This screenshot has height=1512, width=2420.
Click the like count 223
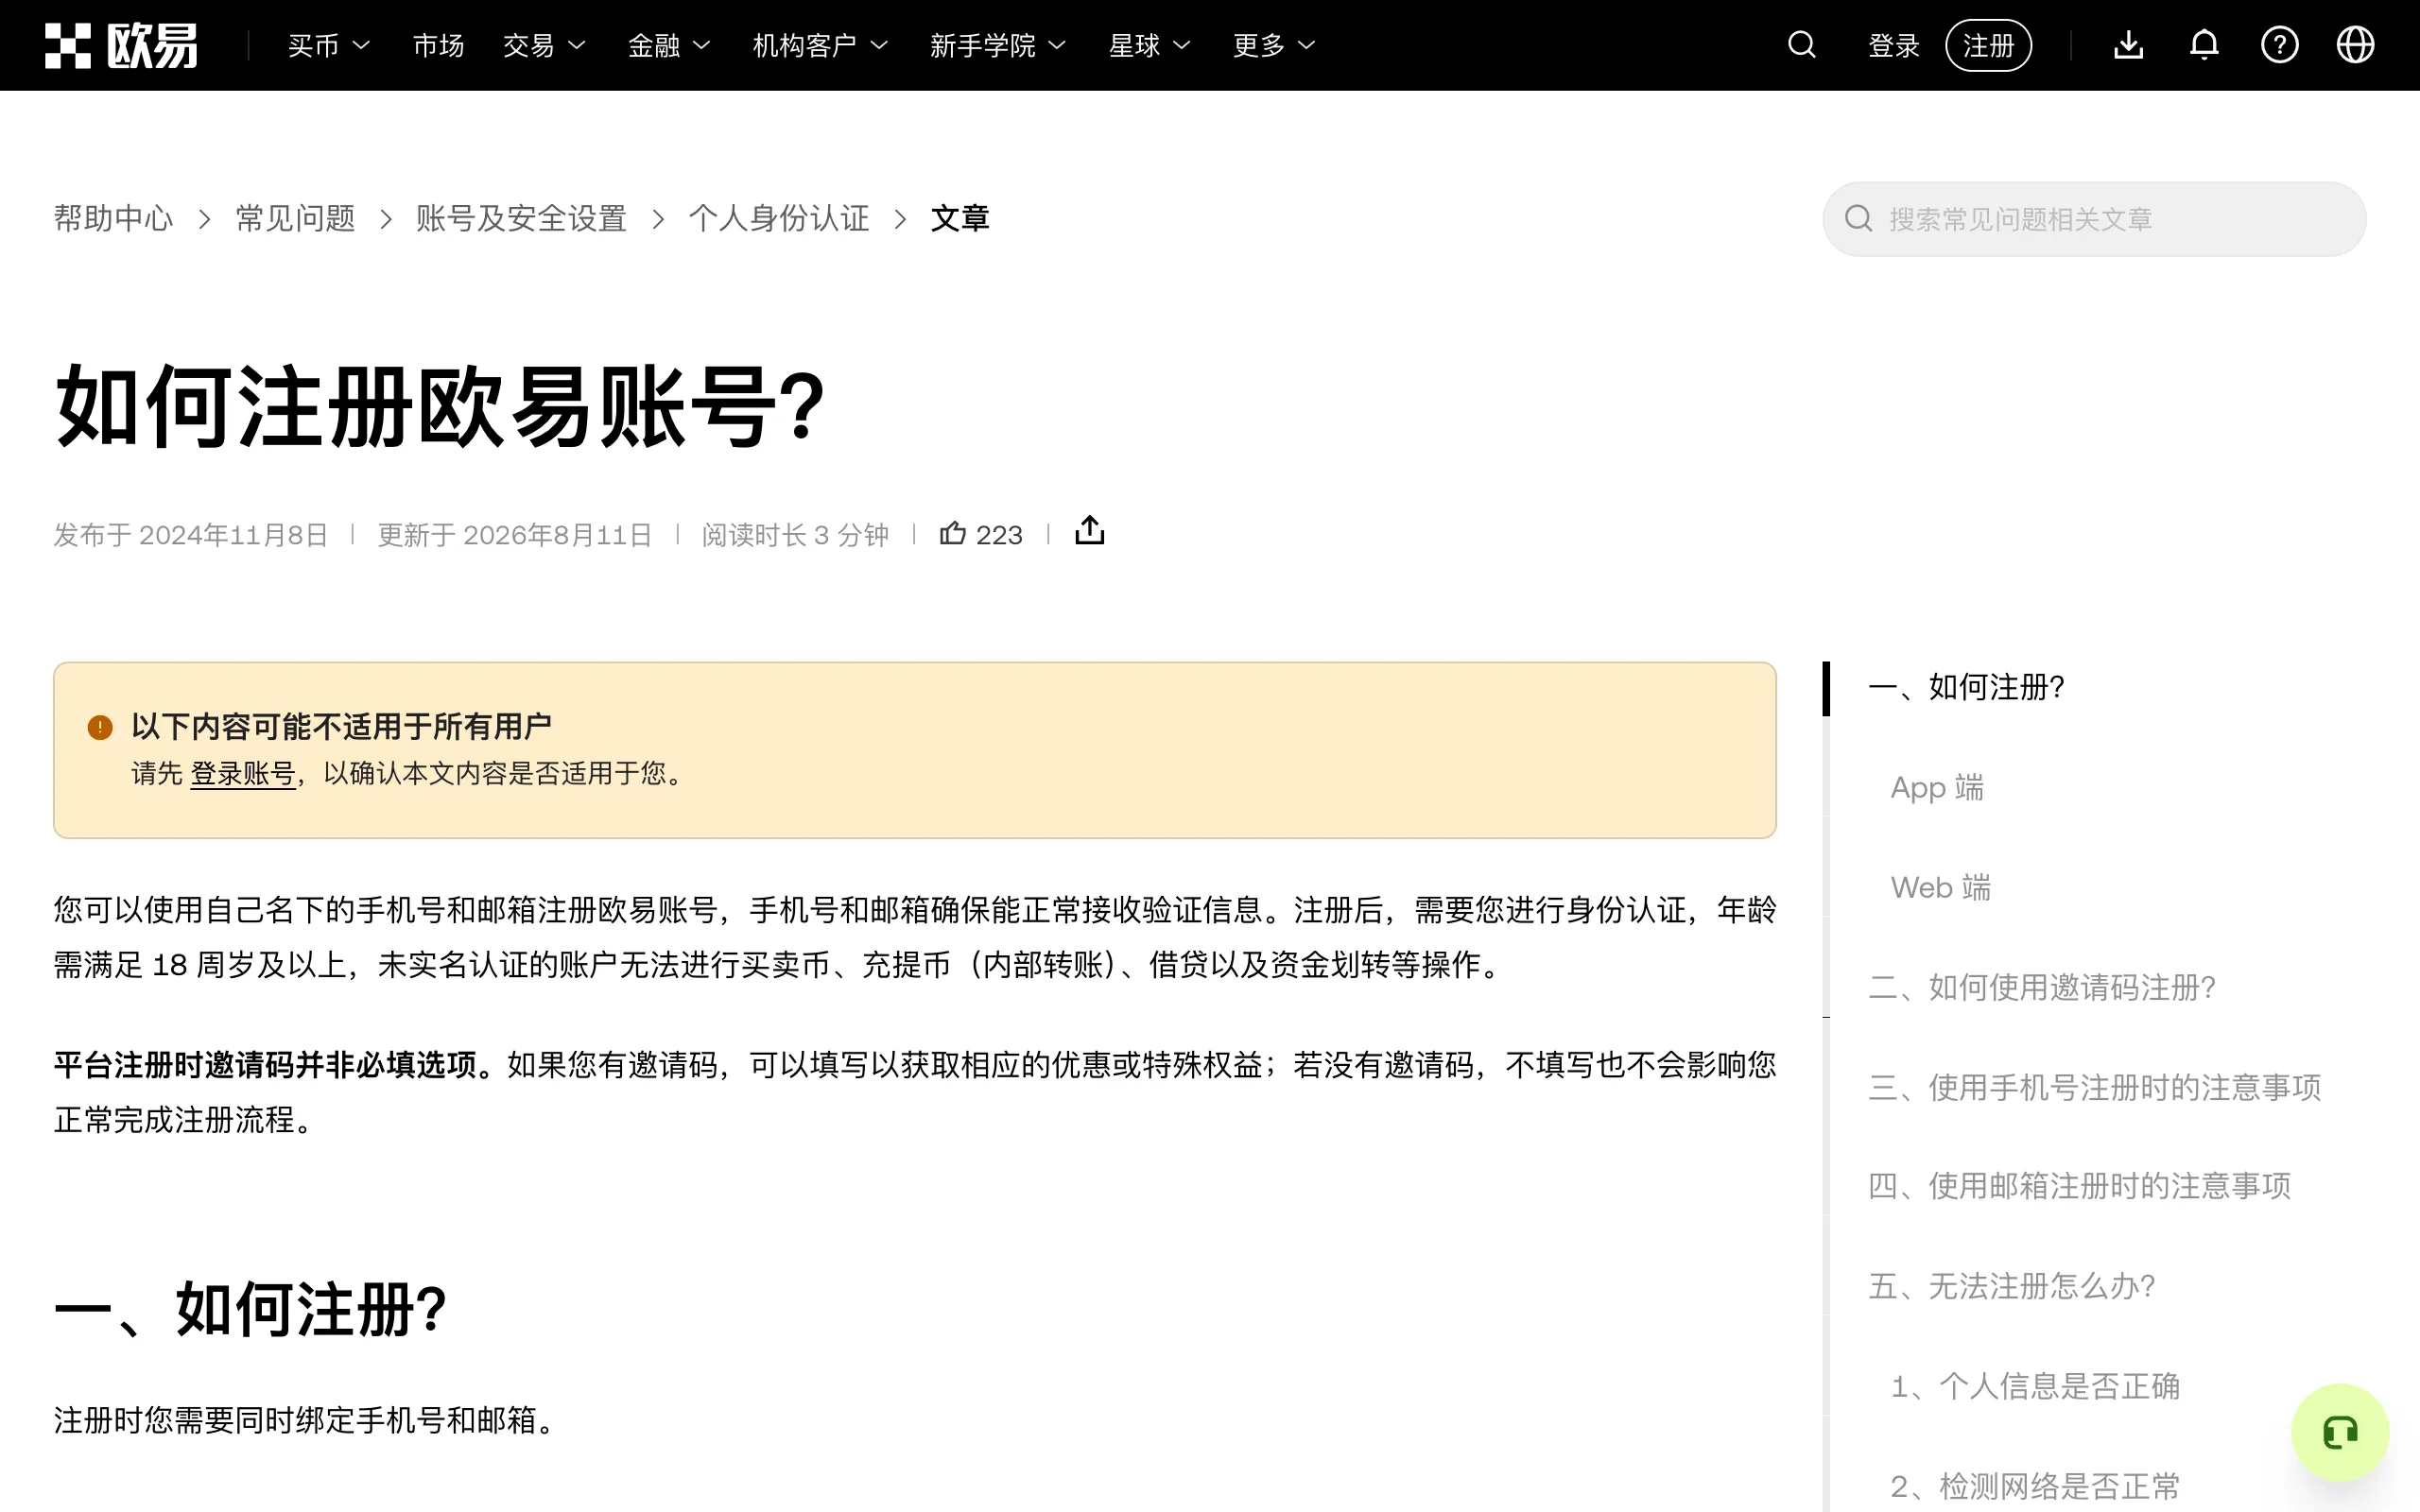999,535
